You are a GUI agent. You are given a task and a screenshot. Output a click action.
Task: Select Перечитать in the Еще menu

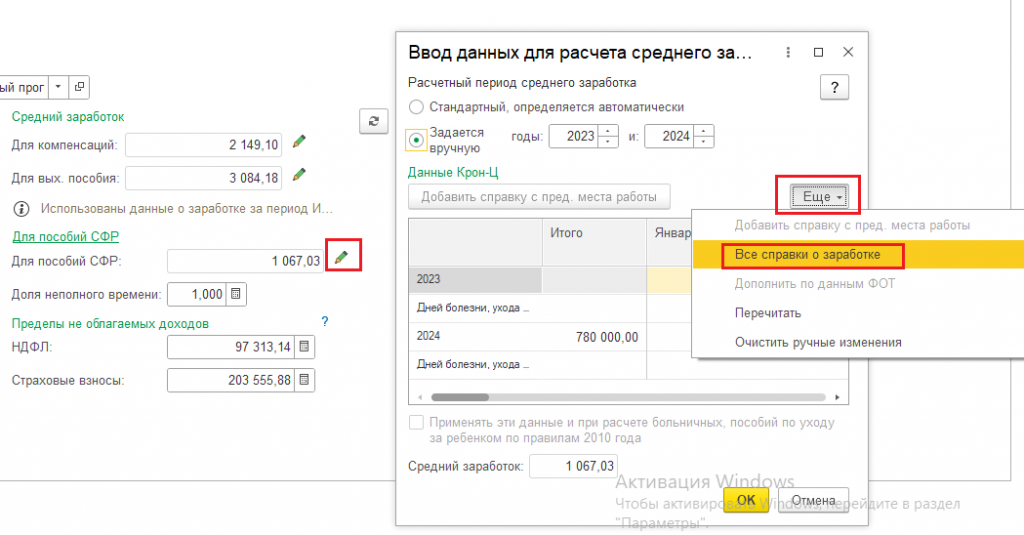tap(768, 313)
